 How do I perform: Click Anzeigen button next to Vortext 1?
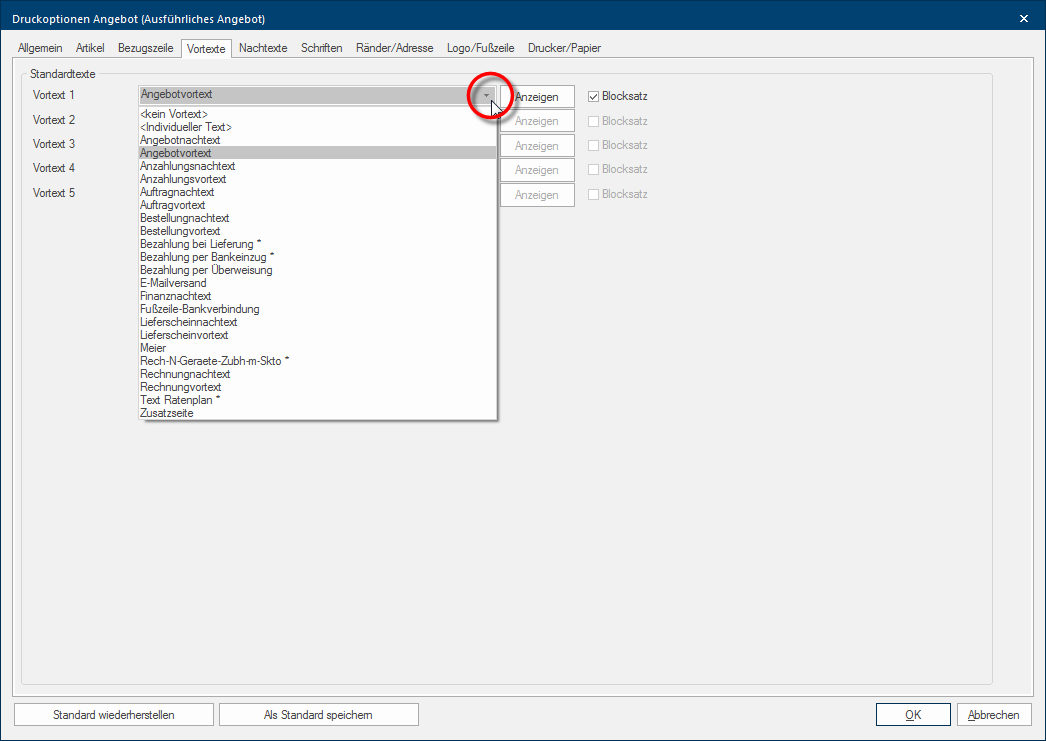pyautogui.click(x=537, y=97)
